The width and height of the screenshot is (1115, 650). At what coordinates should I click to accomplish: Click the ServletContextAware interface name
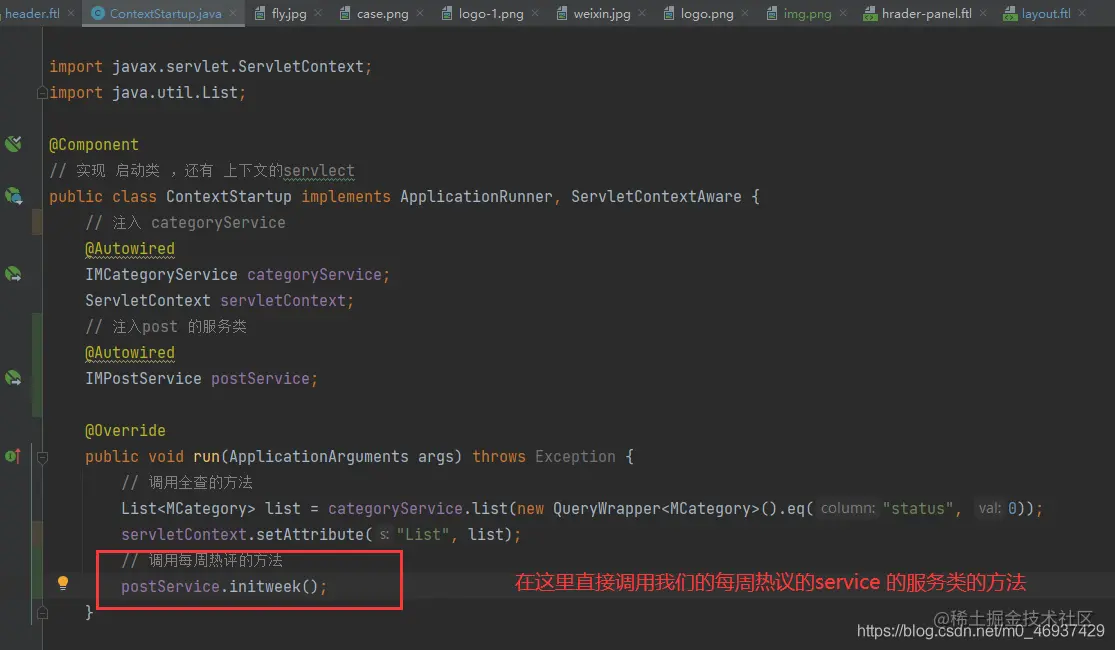point(656,196)
